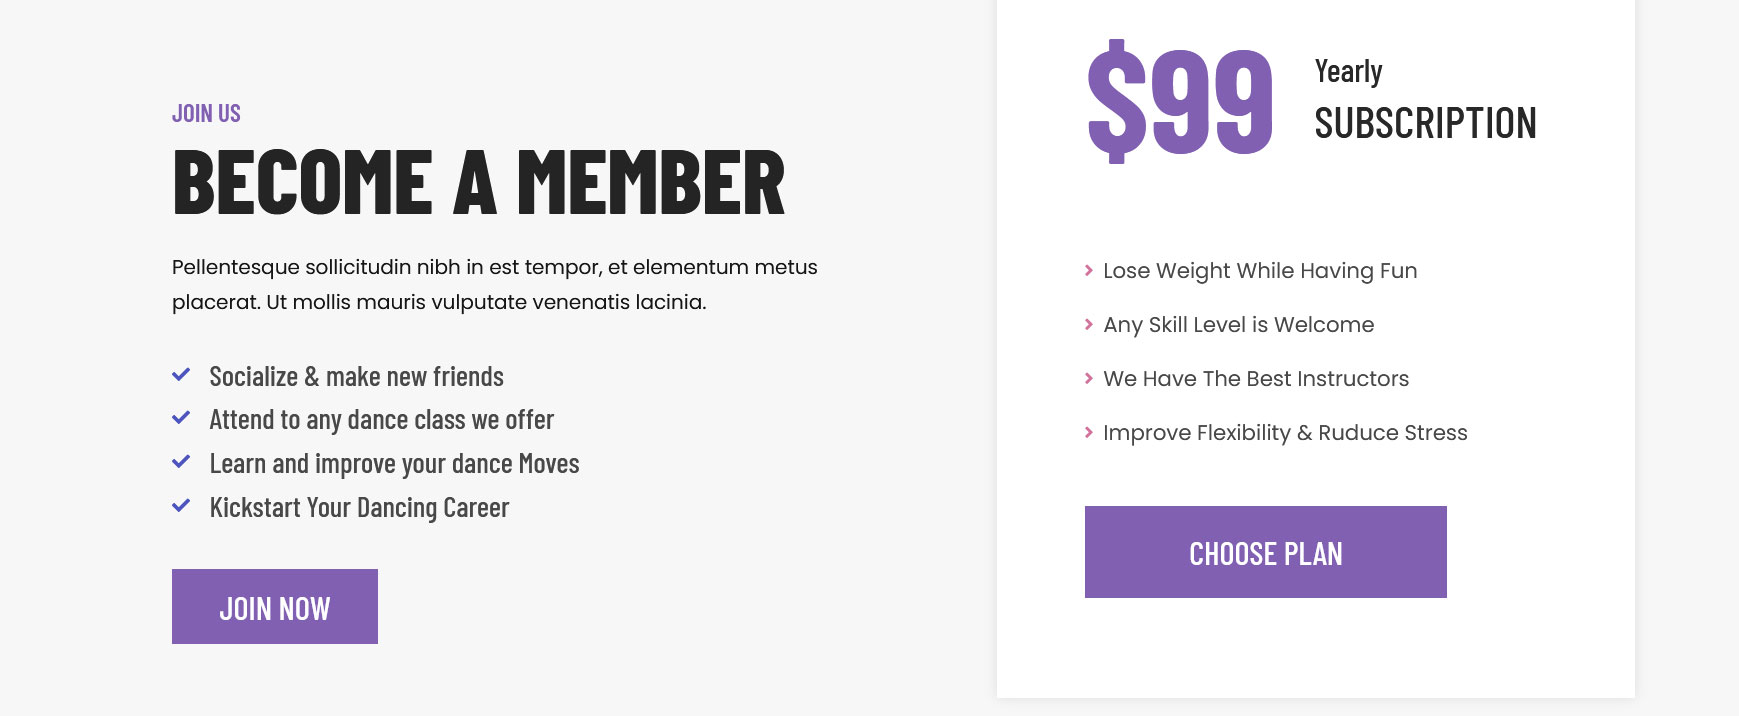The width and height of the screenshot is (1739, 716).
Task: Click chevron icon beside Improve Flexibility & Ruduce Stress
Action: [x=1089, y=432]
